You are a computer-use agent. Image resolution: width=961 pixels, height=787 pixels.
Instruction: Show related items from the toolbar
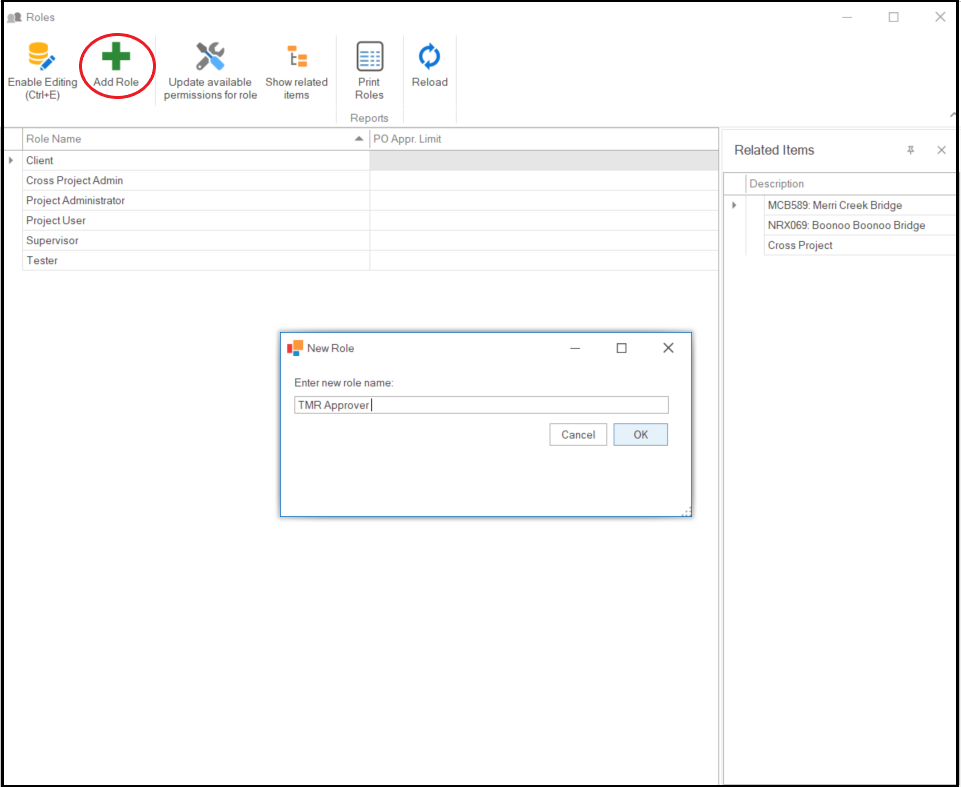pyautogui.click(x=296, y=57)
